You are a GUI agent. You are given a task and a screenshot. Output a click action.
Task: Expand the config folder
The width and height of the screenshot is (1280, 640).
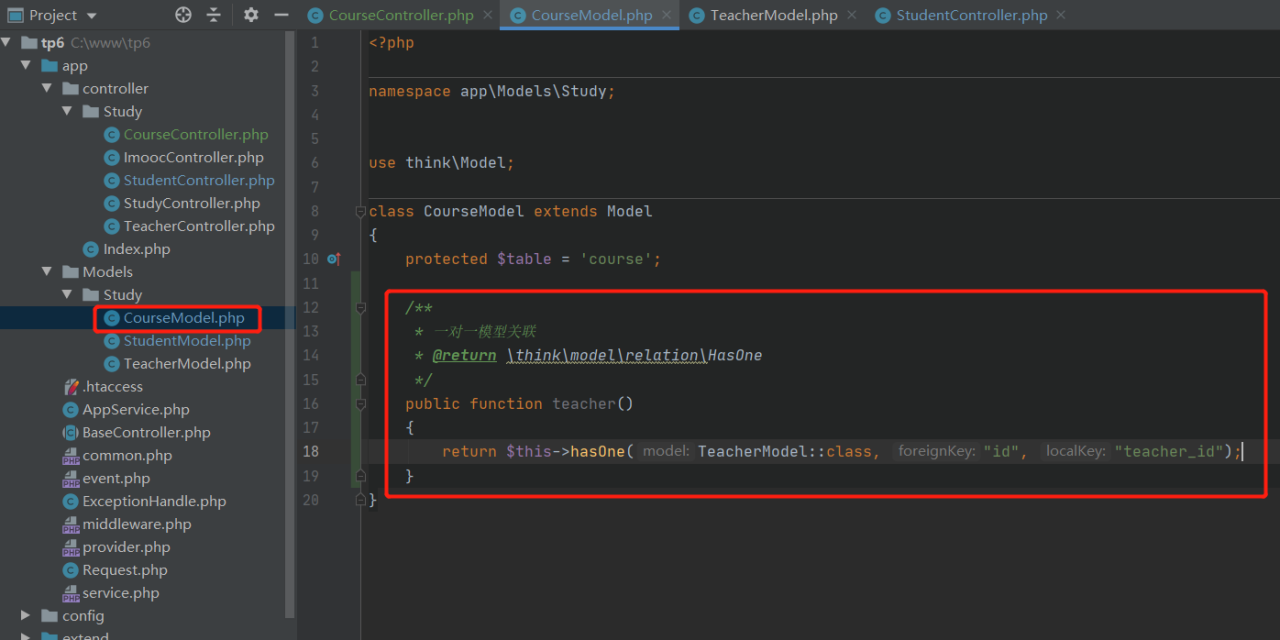[26, 616]
